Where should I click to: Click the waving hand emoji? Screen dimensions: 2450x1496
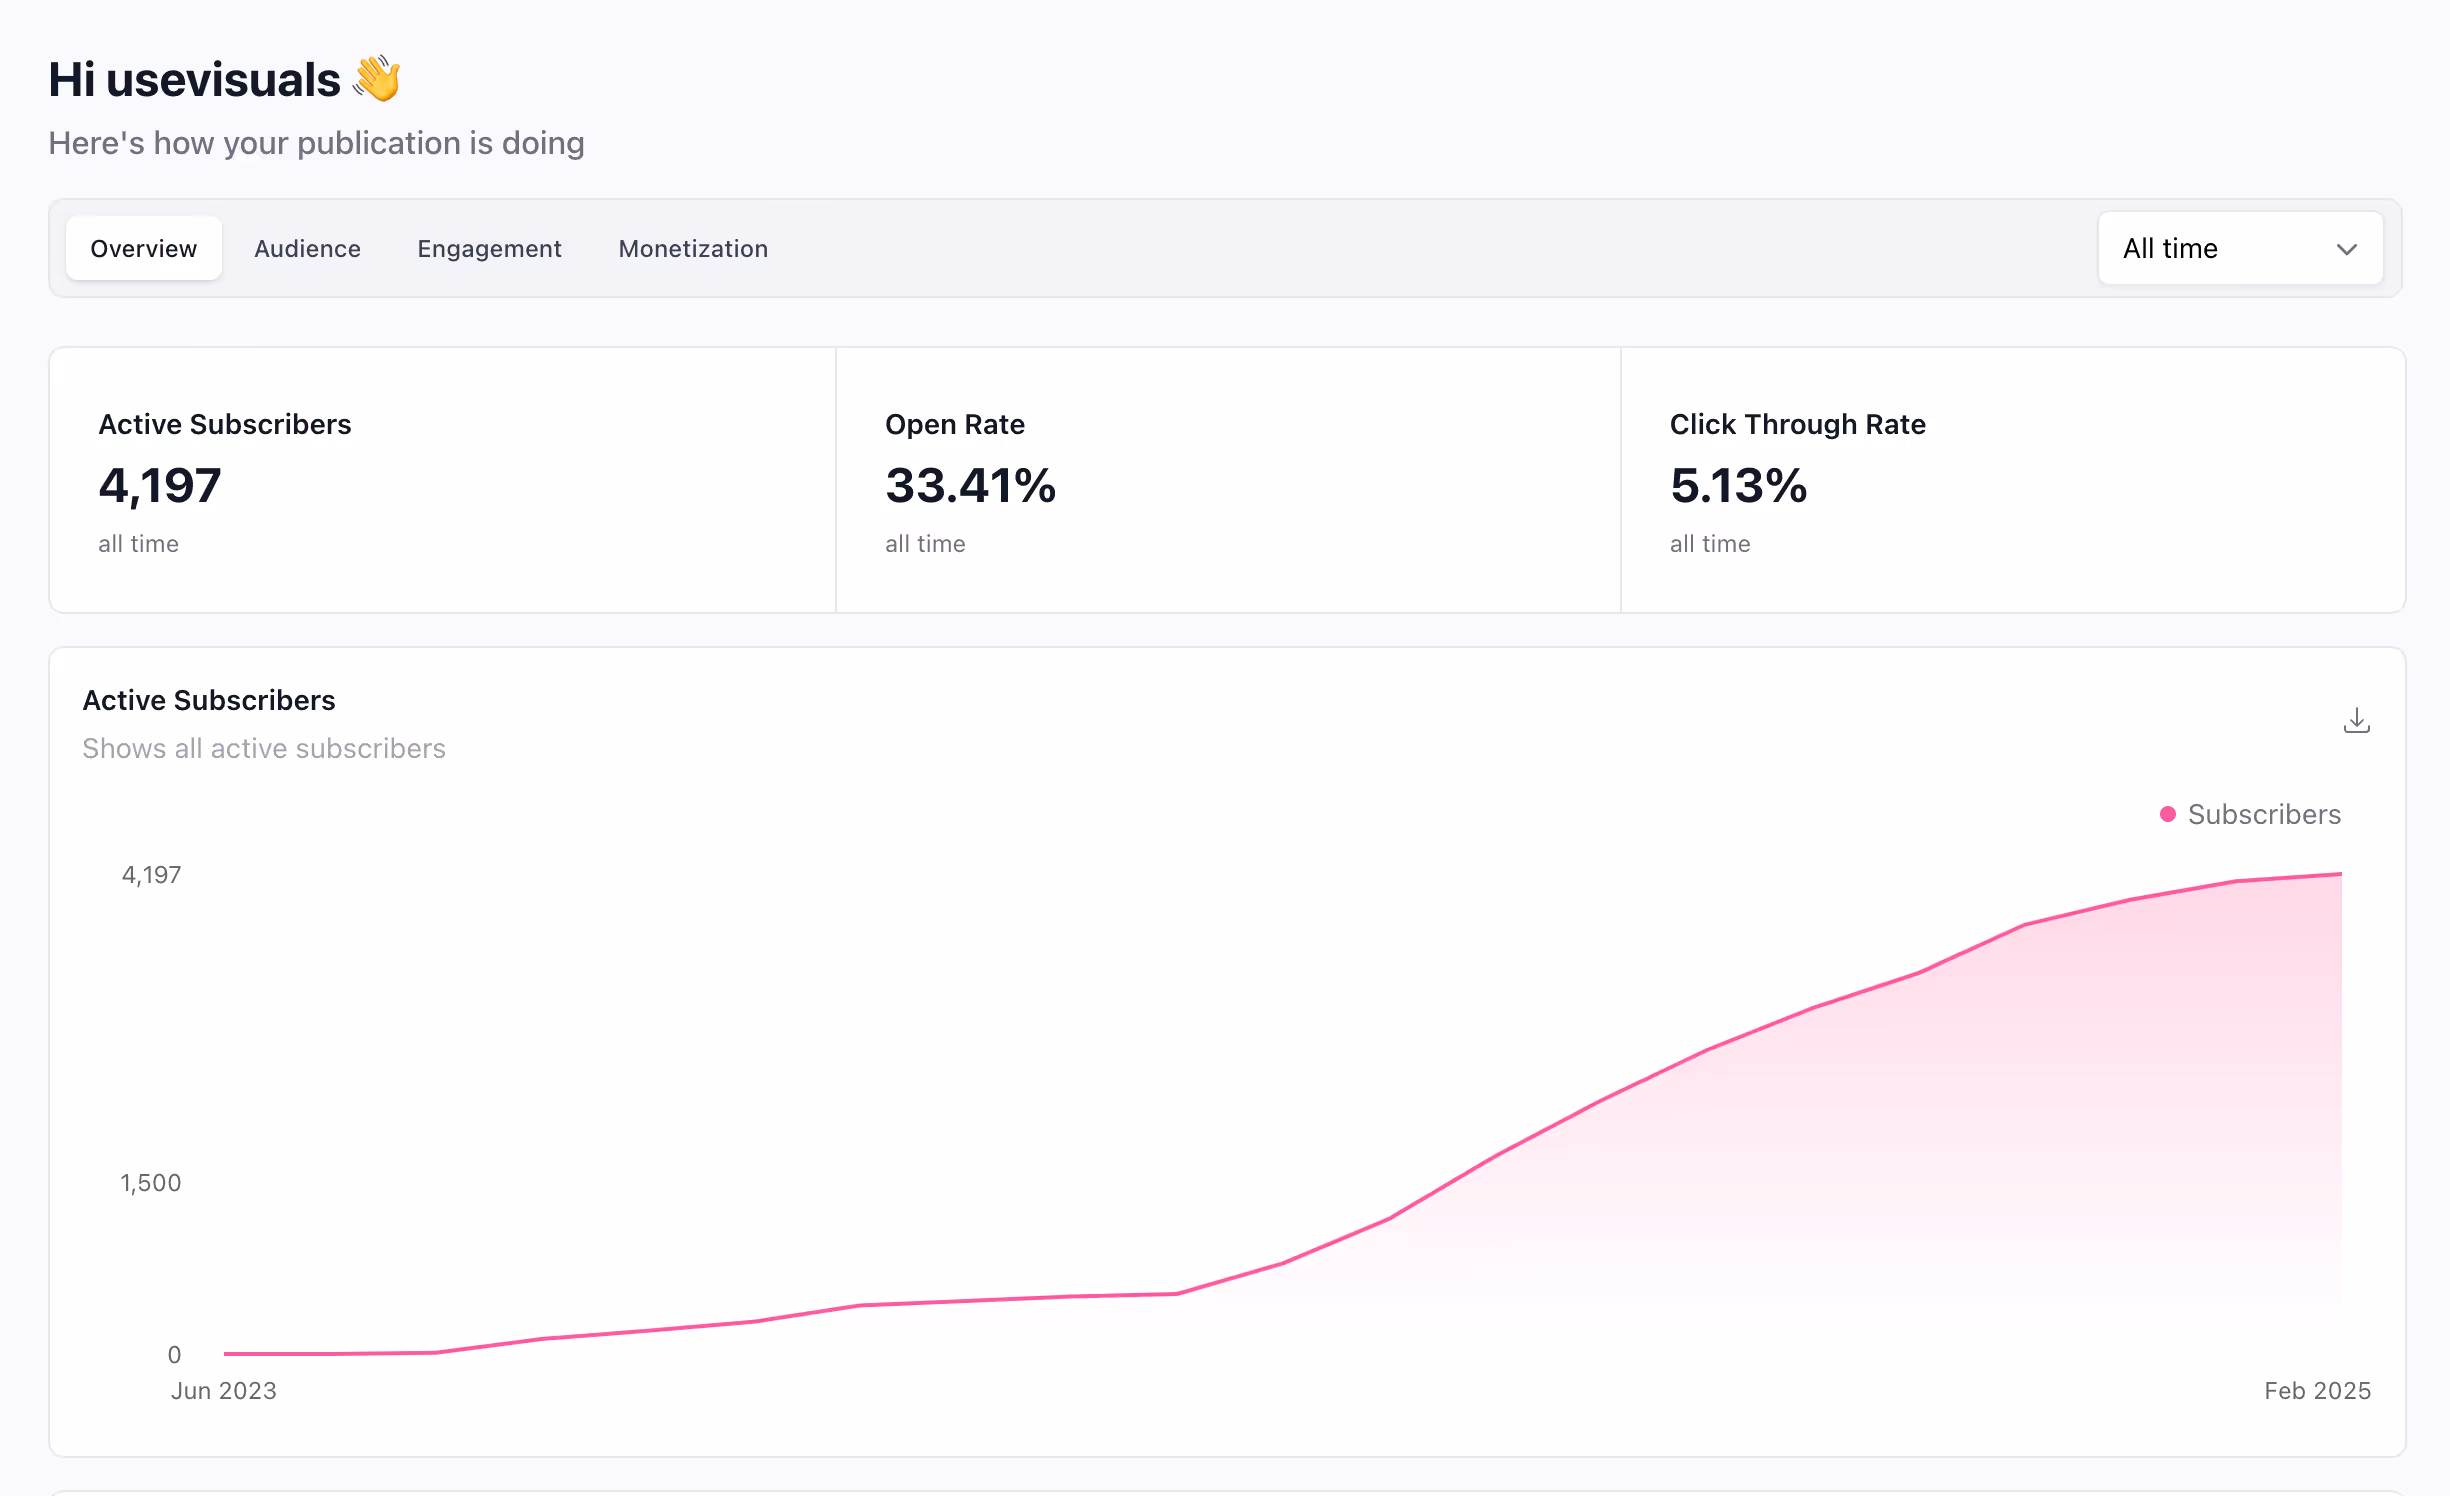(x=377, y=79)
